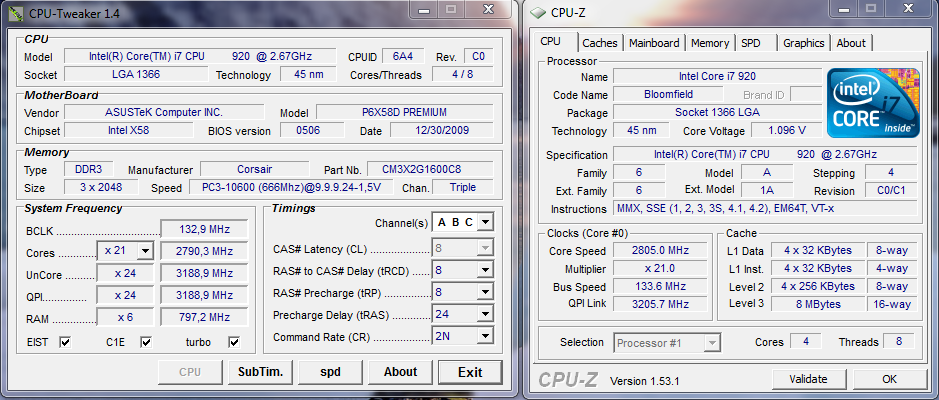Click the L1 Data 4 x 32 KBytes field
The height and width of the screenshot is (400, 939).
[x=817, y=250]
